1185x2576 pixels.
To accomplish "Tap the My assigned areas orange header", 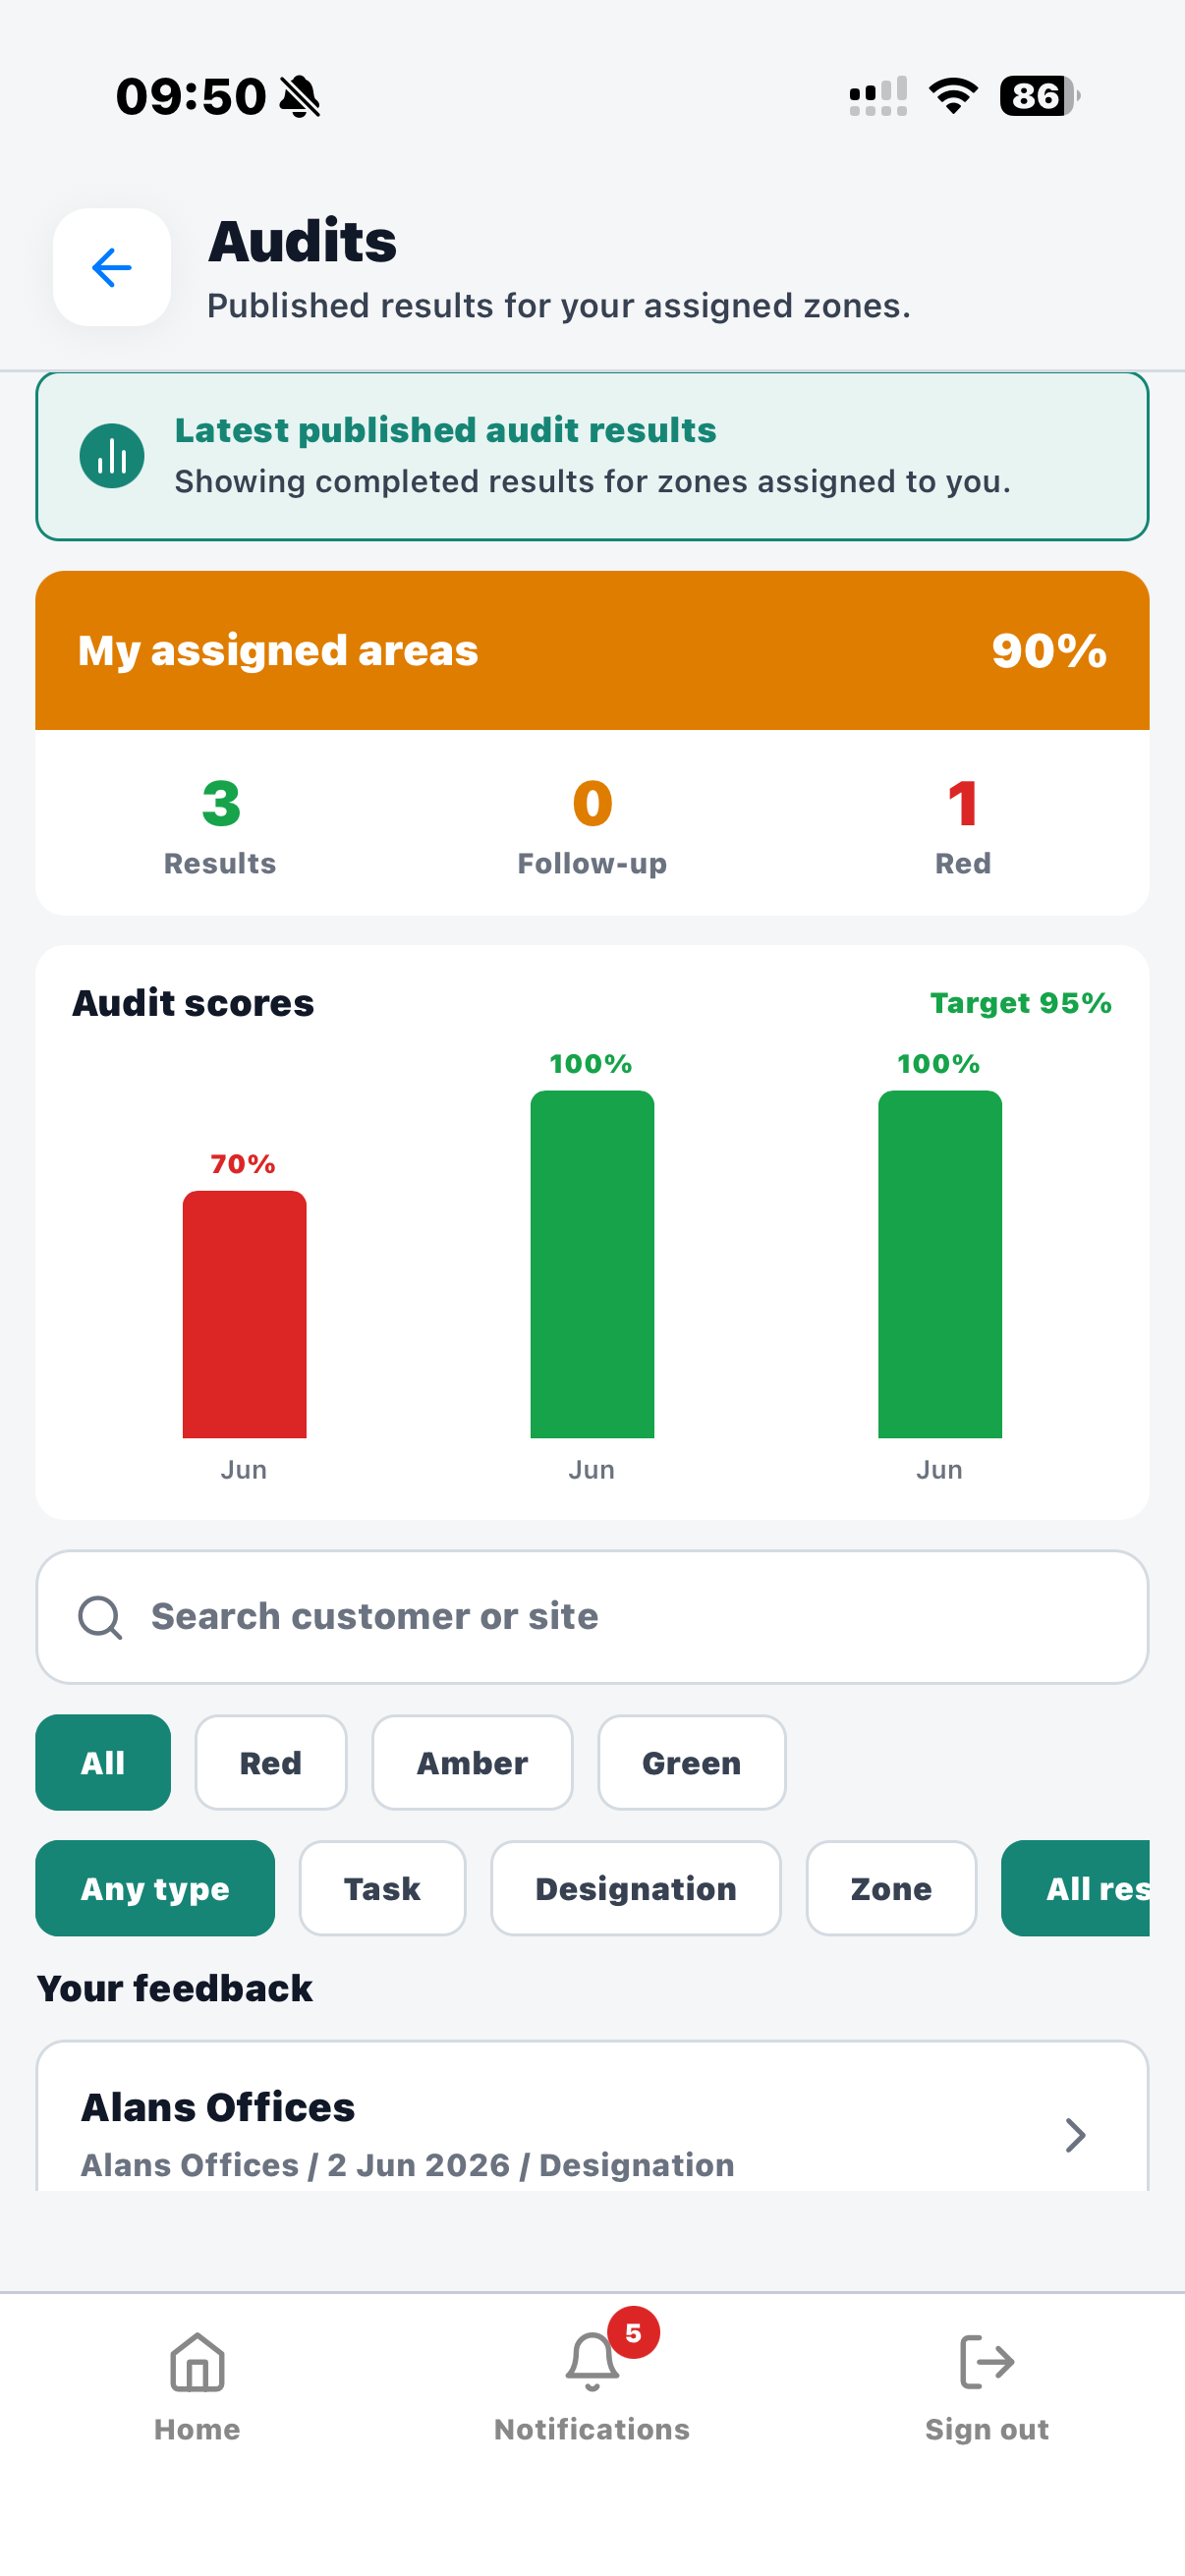I will click(x=592, y=650).
